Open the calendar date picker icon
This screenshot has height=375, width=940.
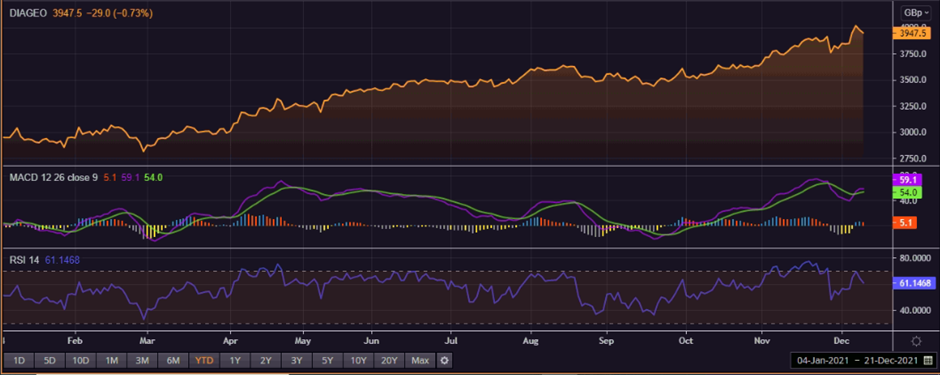click(928, 361)
